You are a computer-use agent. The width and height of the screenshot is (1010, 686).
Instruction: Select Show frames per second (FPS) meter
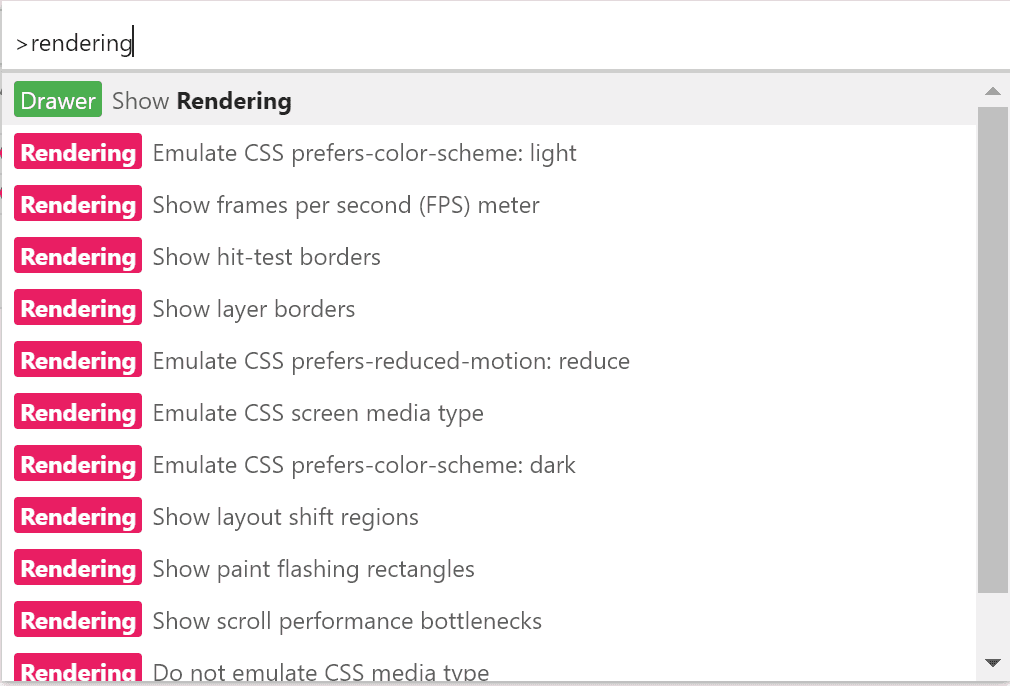point(346,205)
